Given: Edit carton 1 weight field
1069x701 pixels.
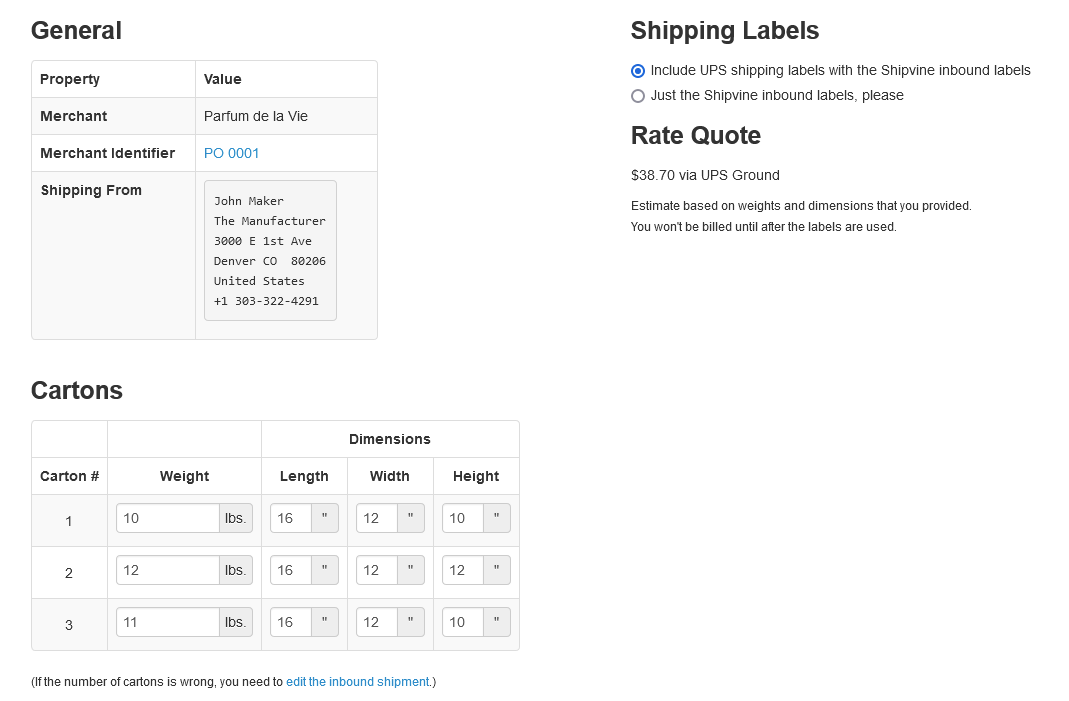Looking at the screenshot, I should (x=168, y=518).
